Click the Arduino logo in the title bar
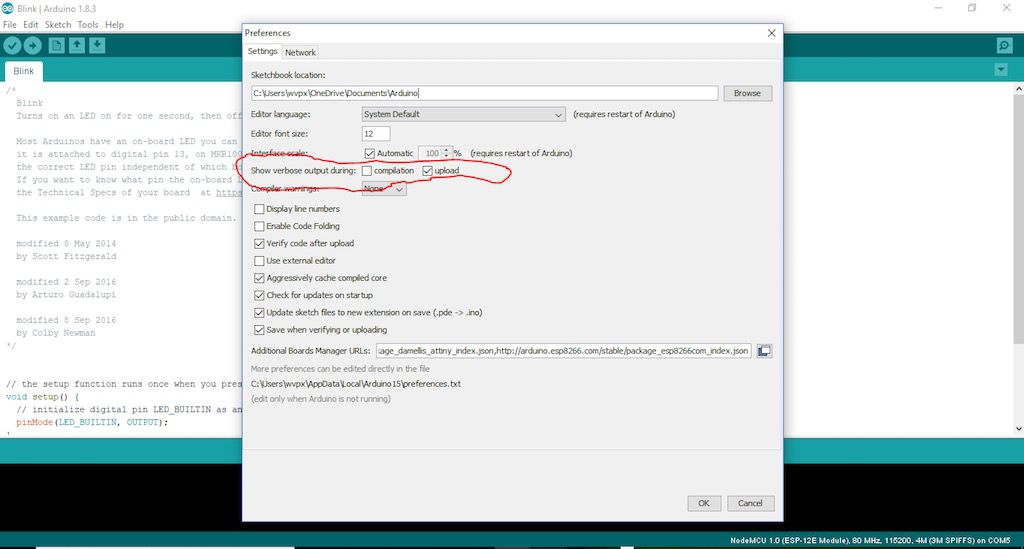The image size is (1024, 549). [7, 8]
